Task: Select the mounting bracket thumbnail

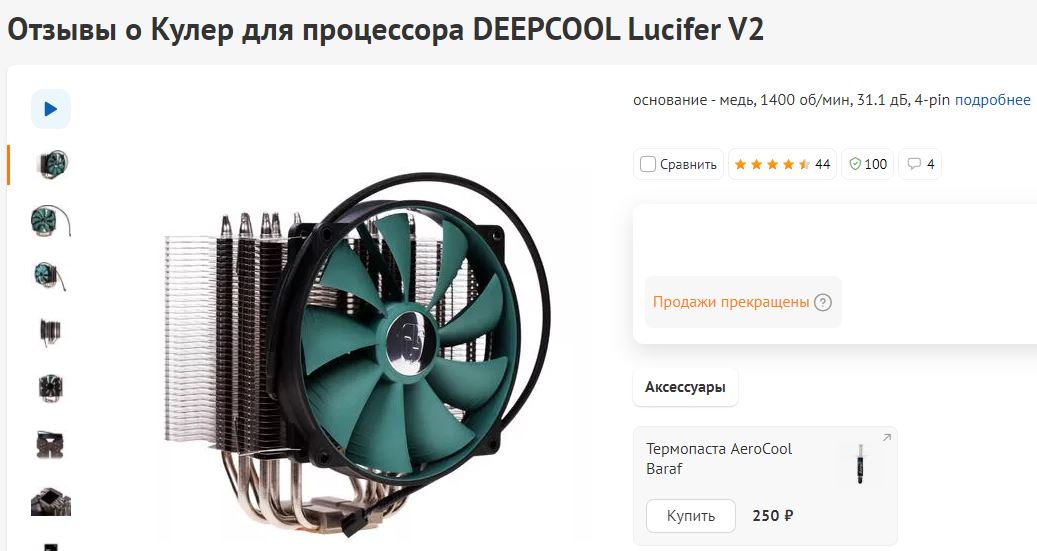Action: [51, 445]
